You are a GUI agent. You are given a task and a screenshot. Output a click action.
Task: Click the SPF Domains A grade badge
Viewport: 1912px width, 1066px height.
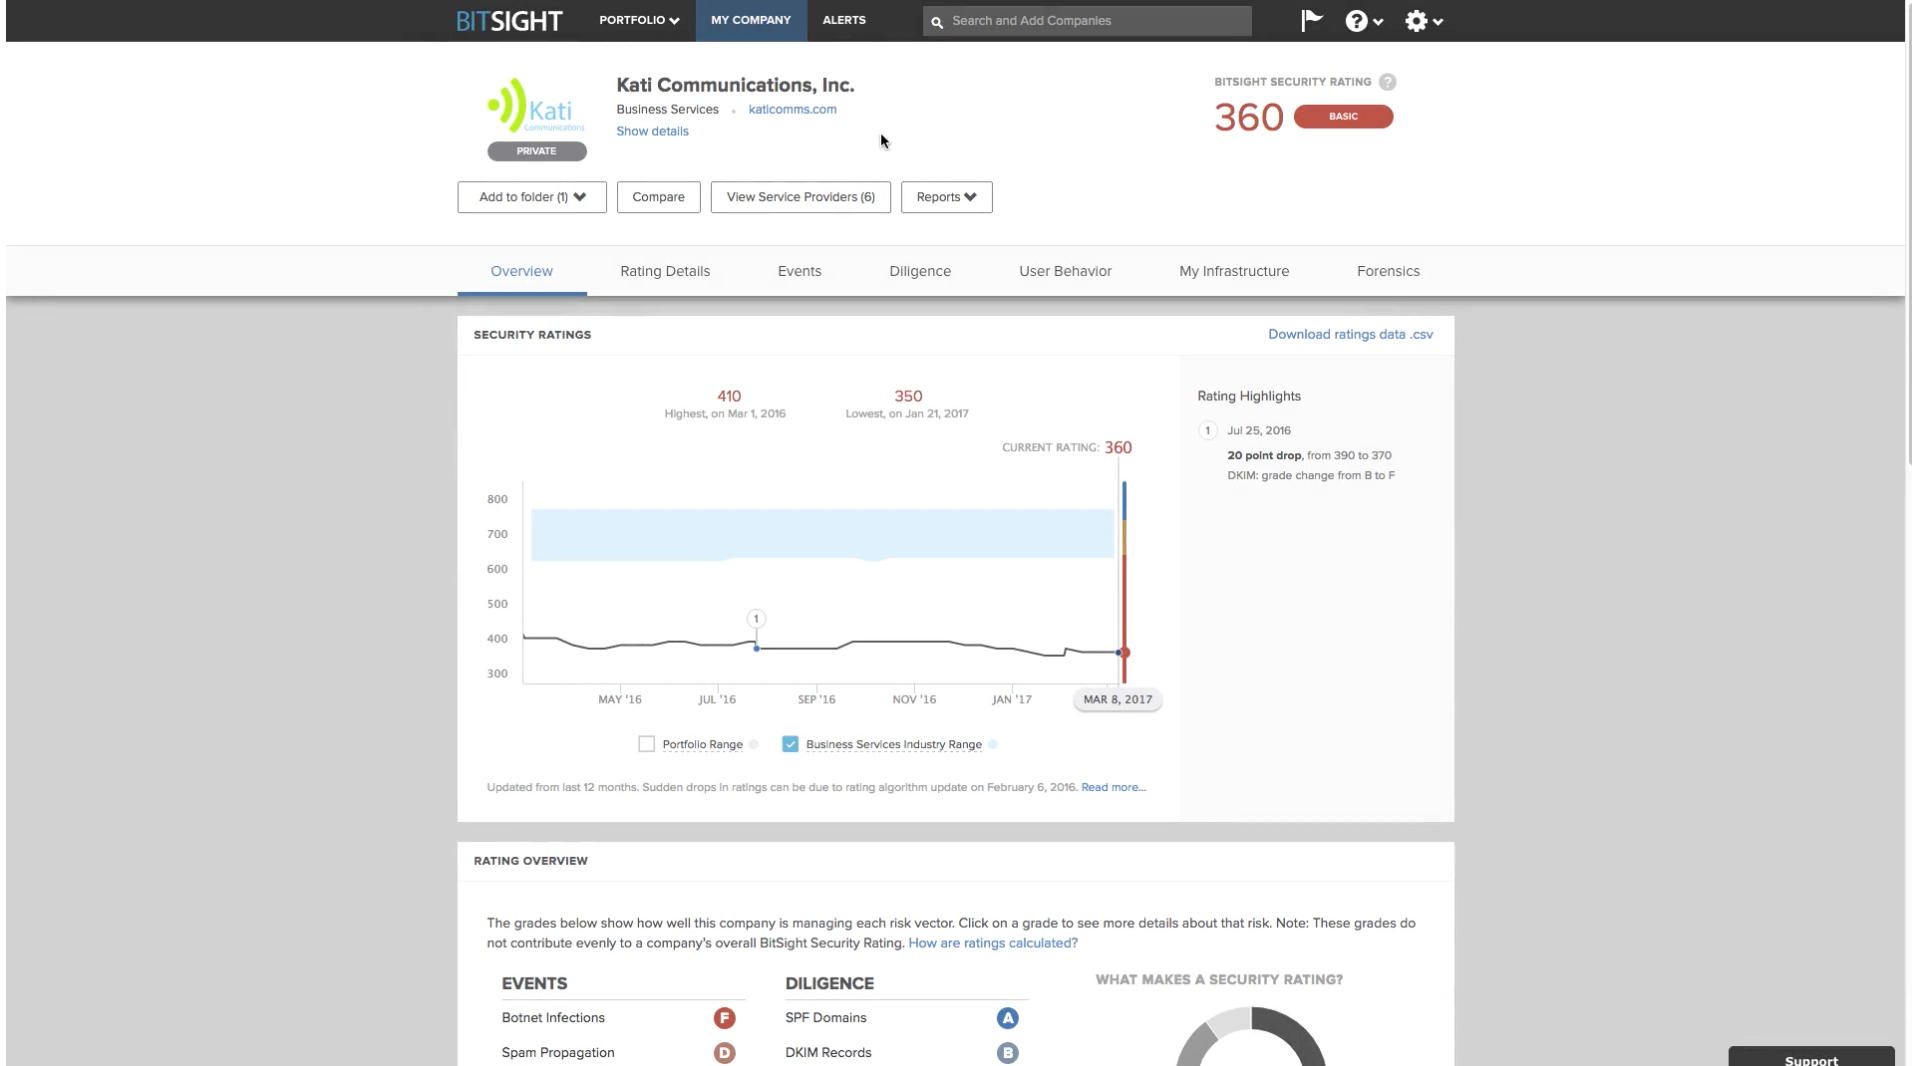(x=1007, y=1018)
